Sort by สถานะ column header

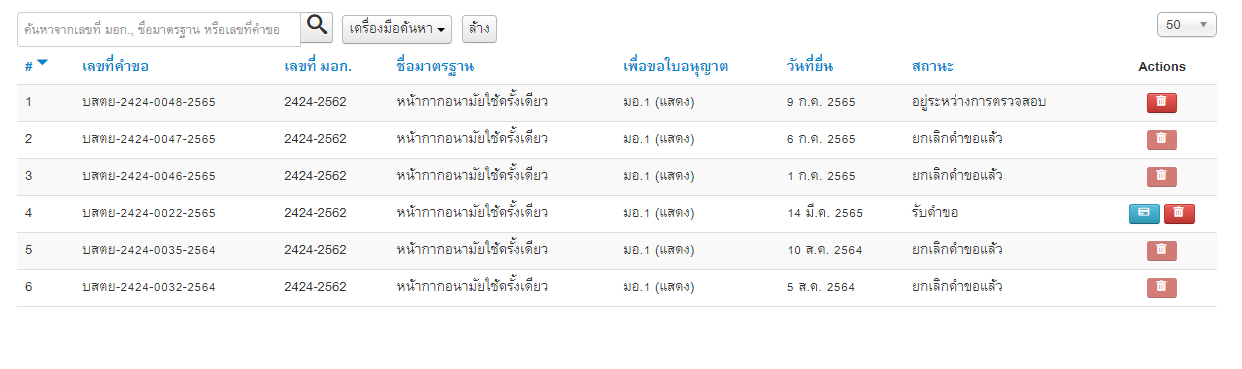pos(932,67)
